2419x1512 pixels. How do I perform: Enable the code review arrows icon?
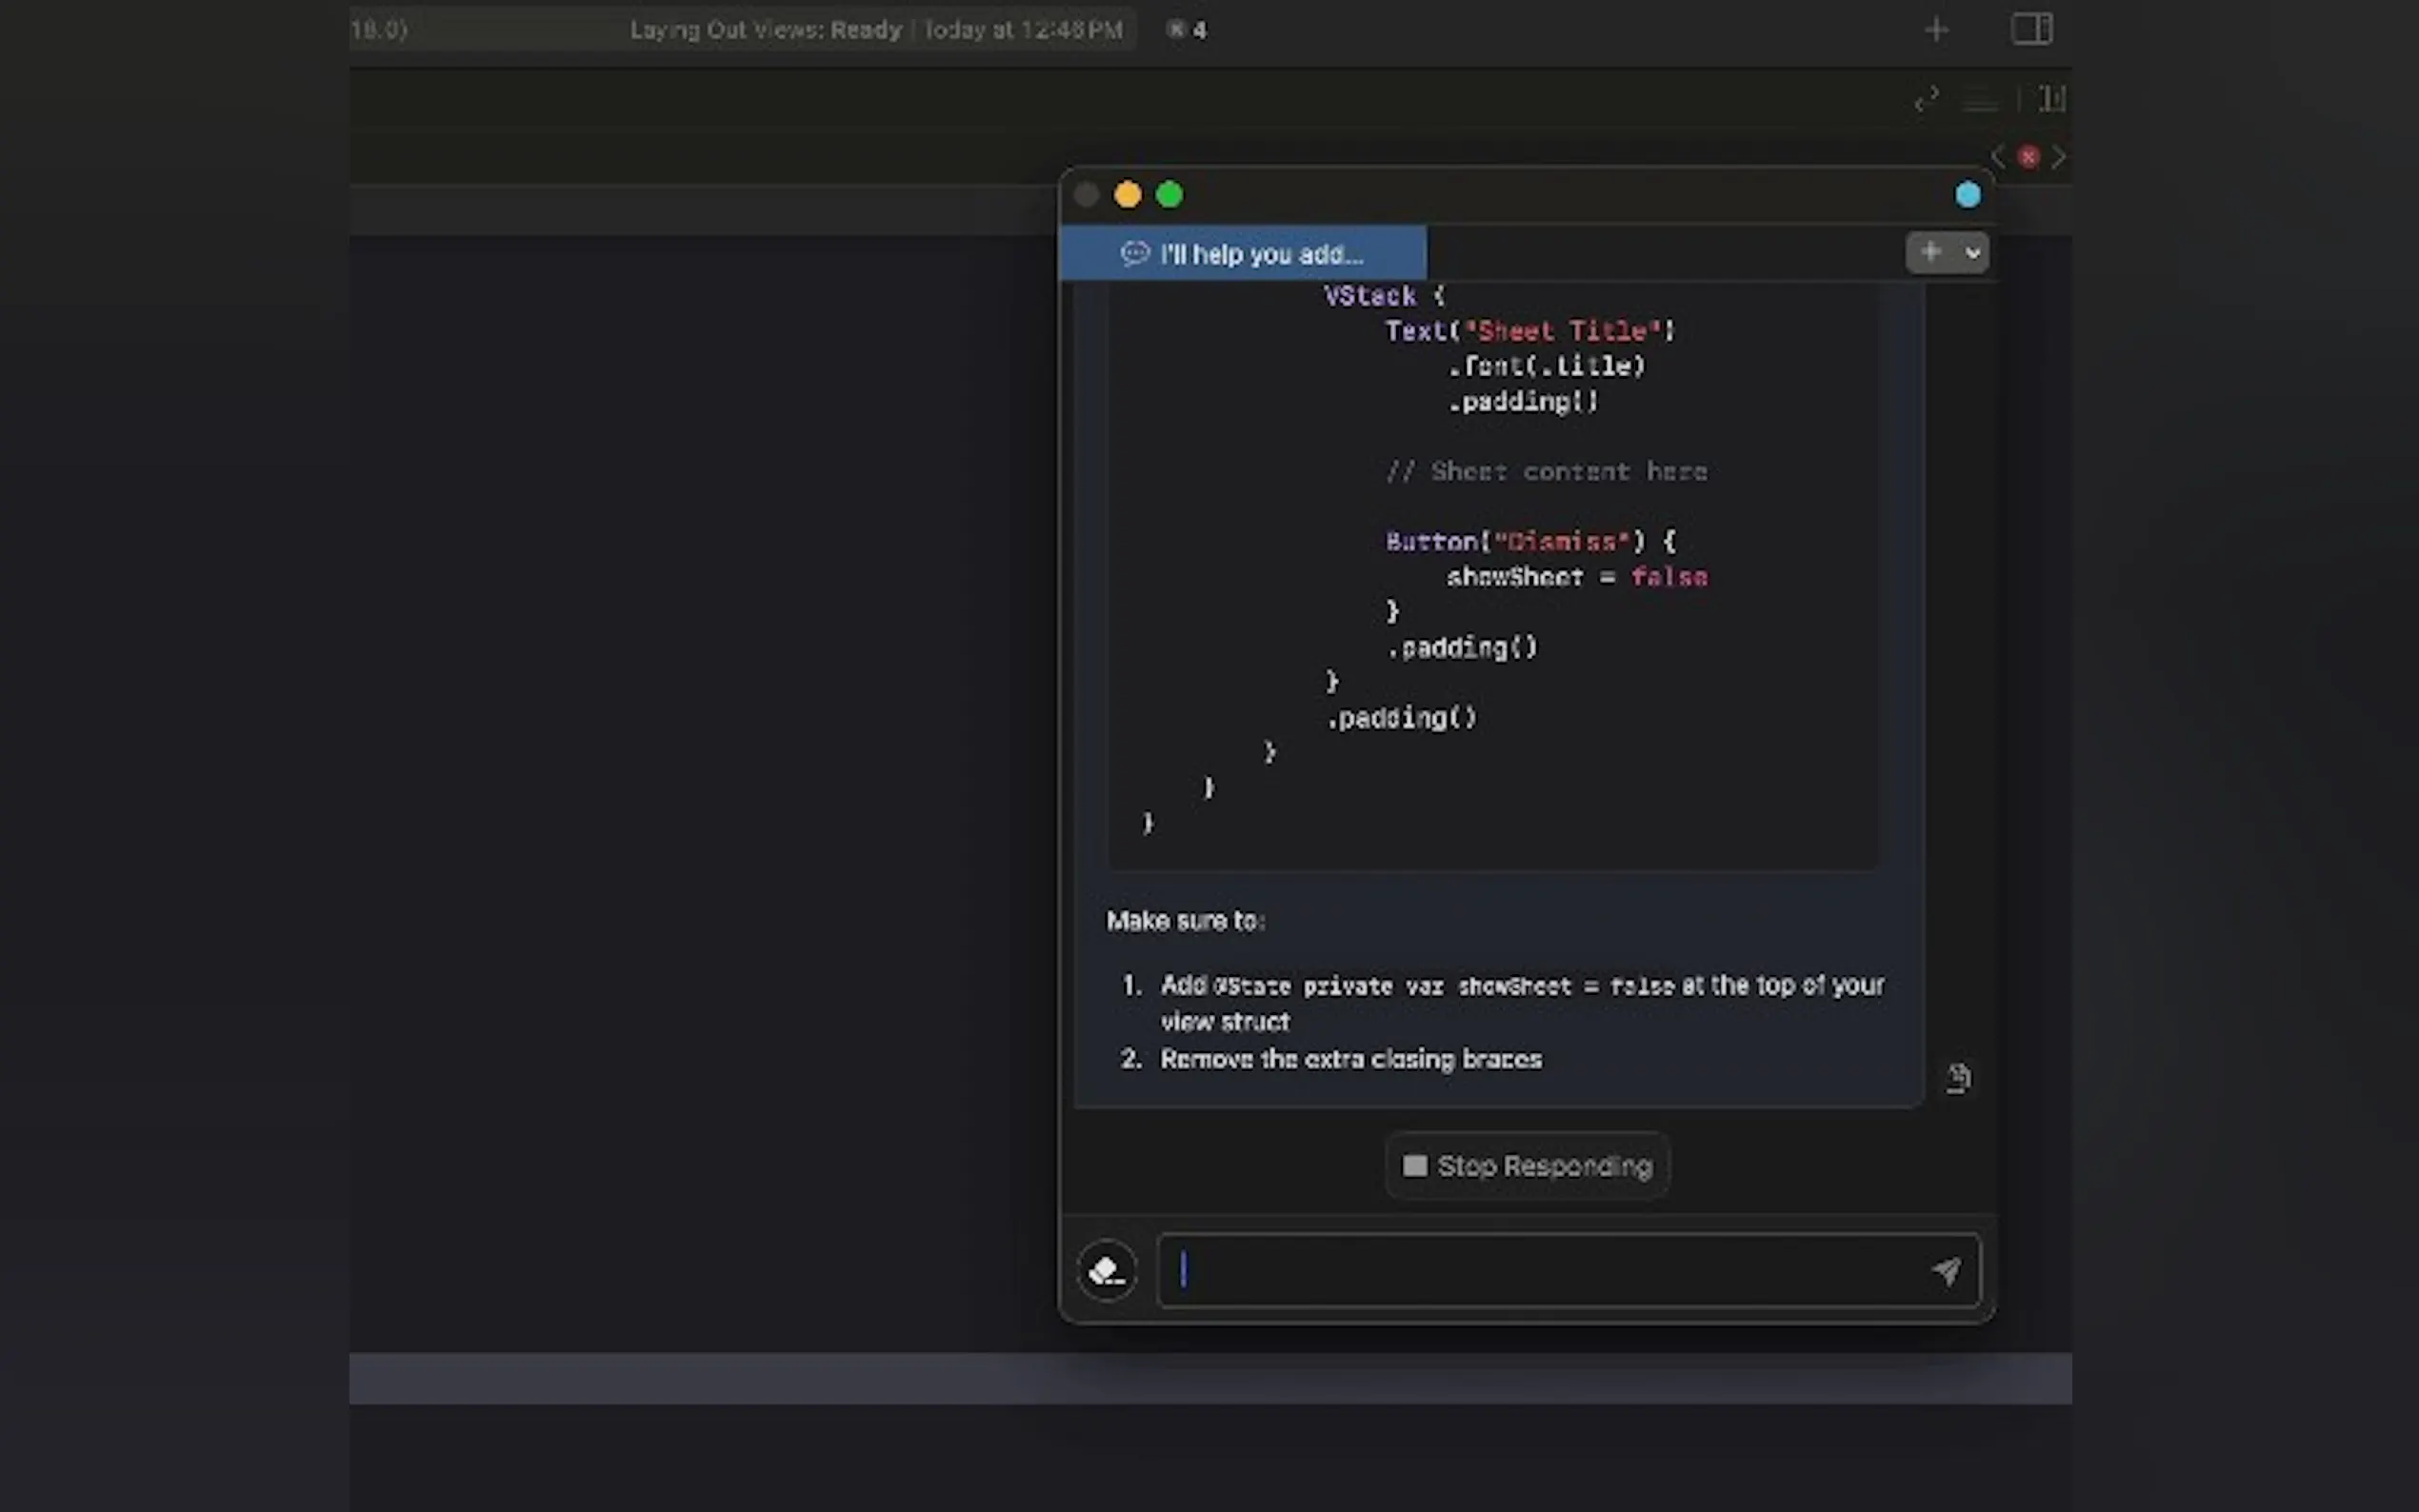(x=1926, y=99)
